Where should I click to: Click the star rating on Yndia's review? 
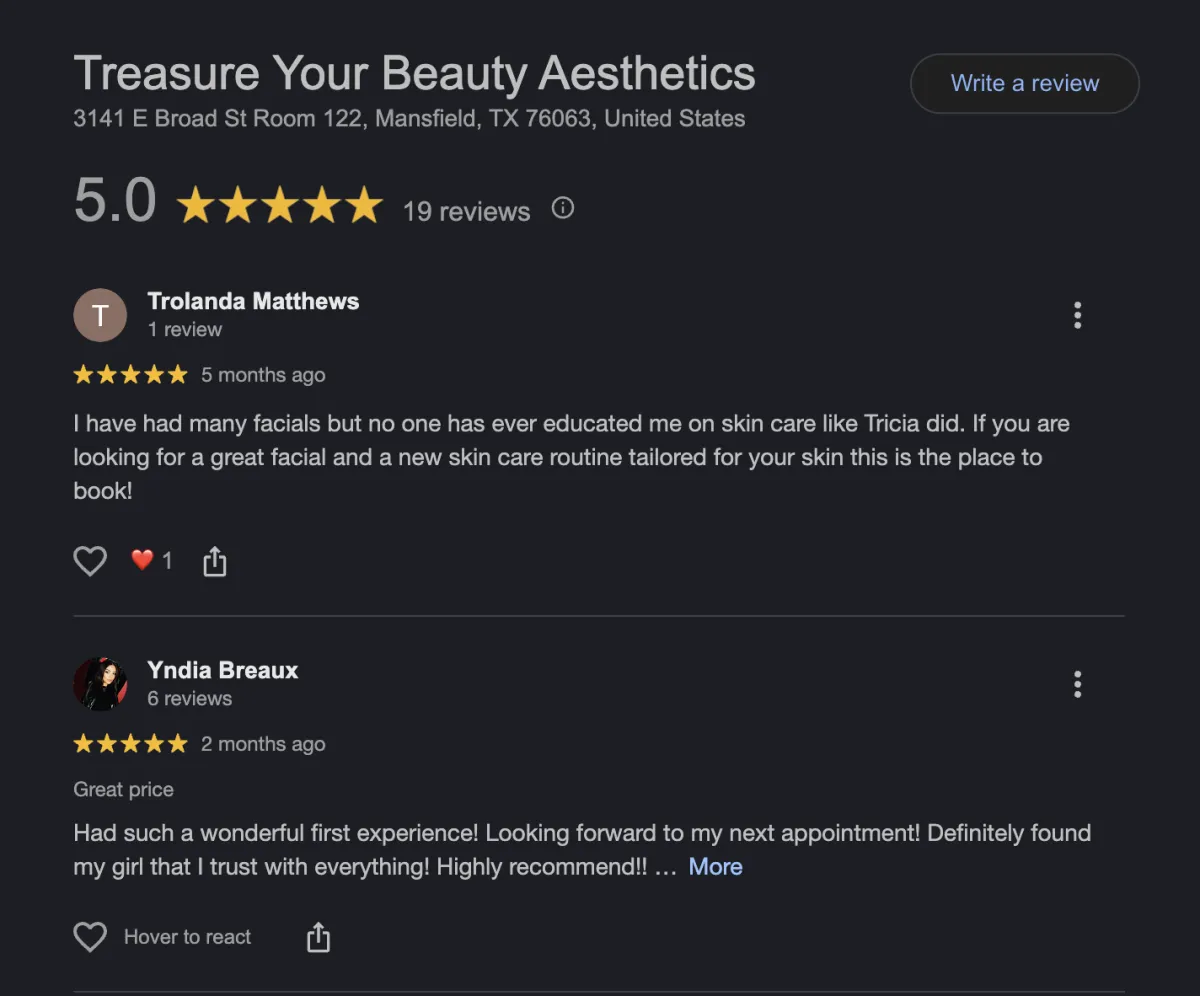point(130,744)
